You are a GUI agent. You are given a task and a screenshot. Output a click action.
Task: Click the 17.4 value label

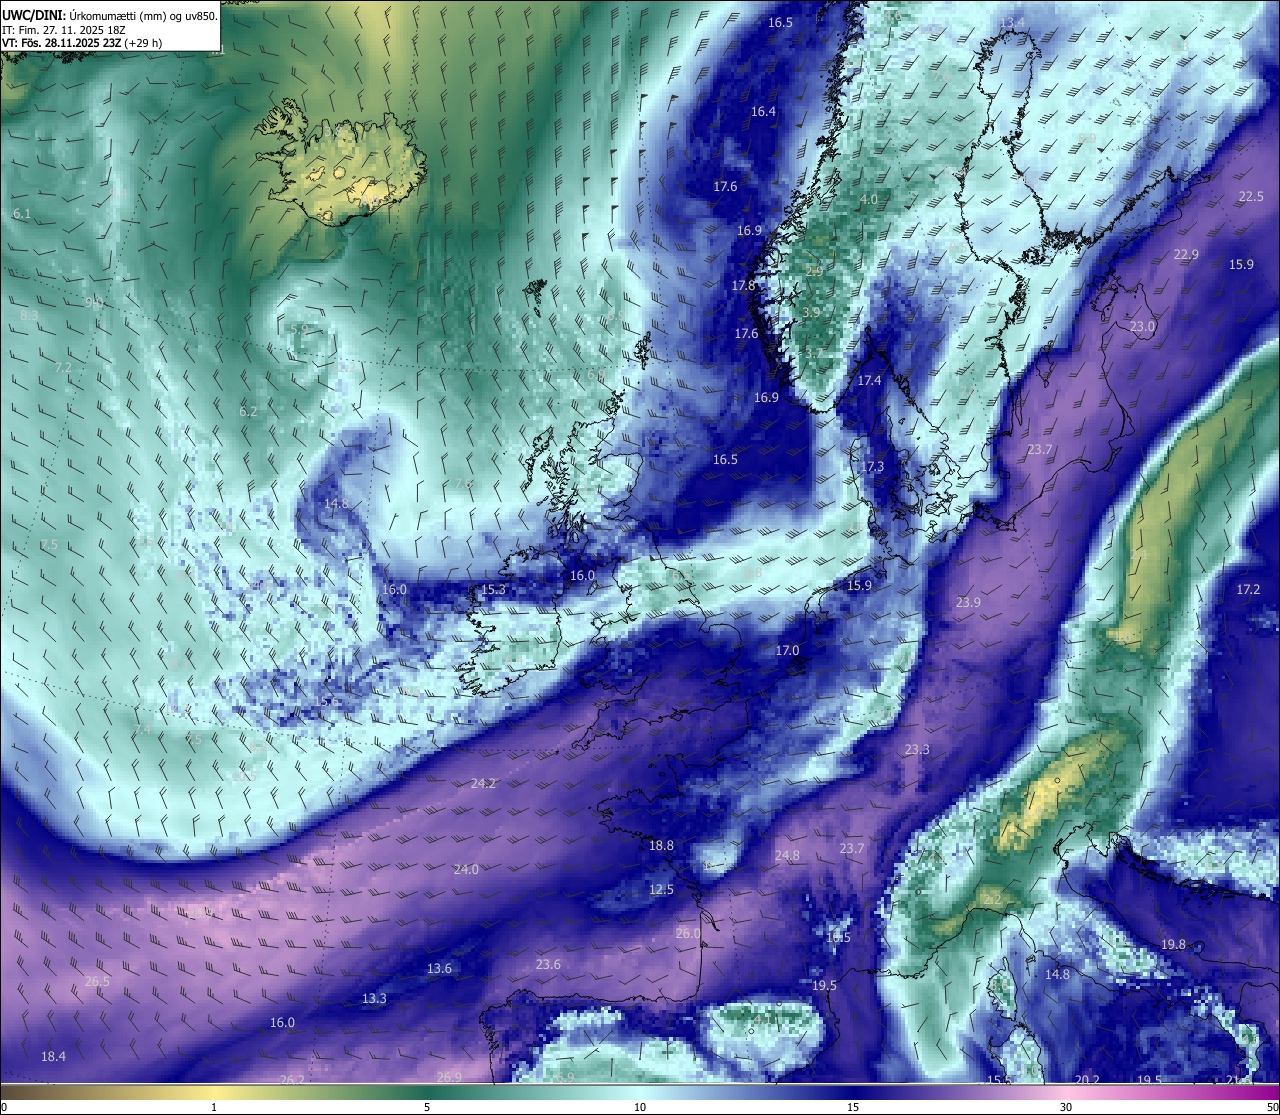pos(869,381)
